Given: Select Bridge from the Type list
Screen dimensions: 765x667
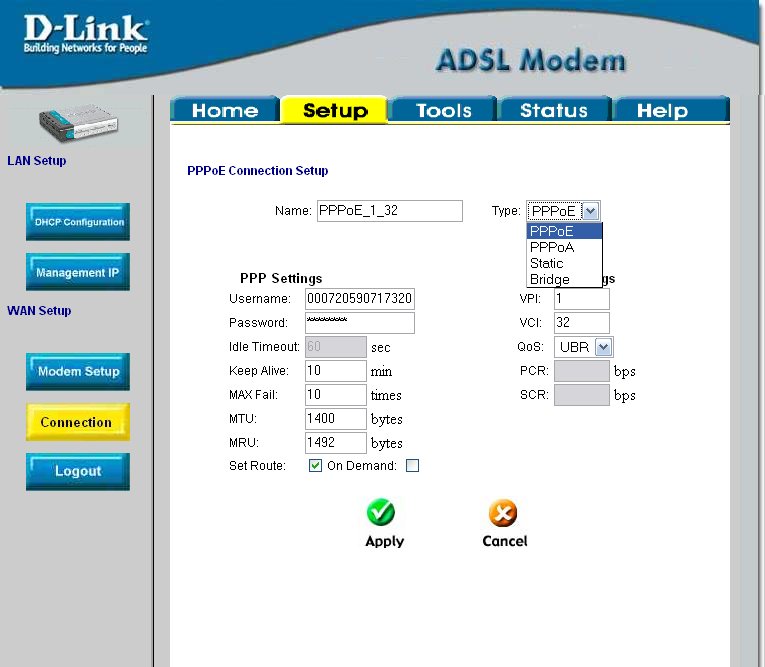Looking at the screenshot, I should tap(564, 279).
